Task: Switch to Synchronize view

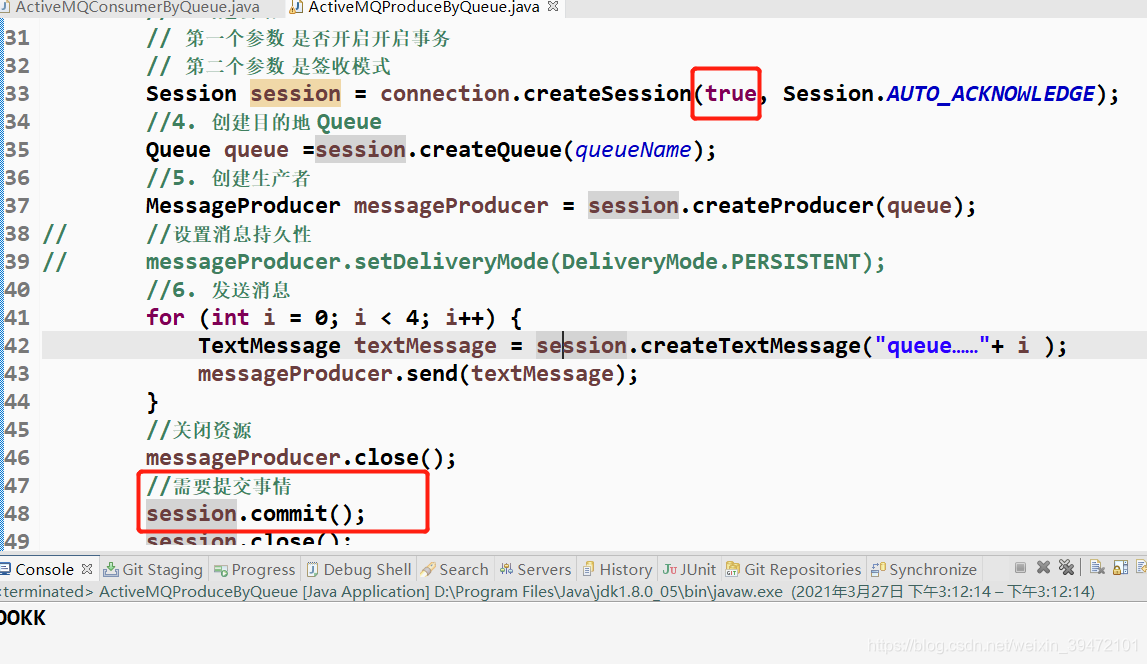Action: pos(924,569)
